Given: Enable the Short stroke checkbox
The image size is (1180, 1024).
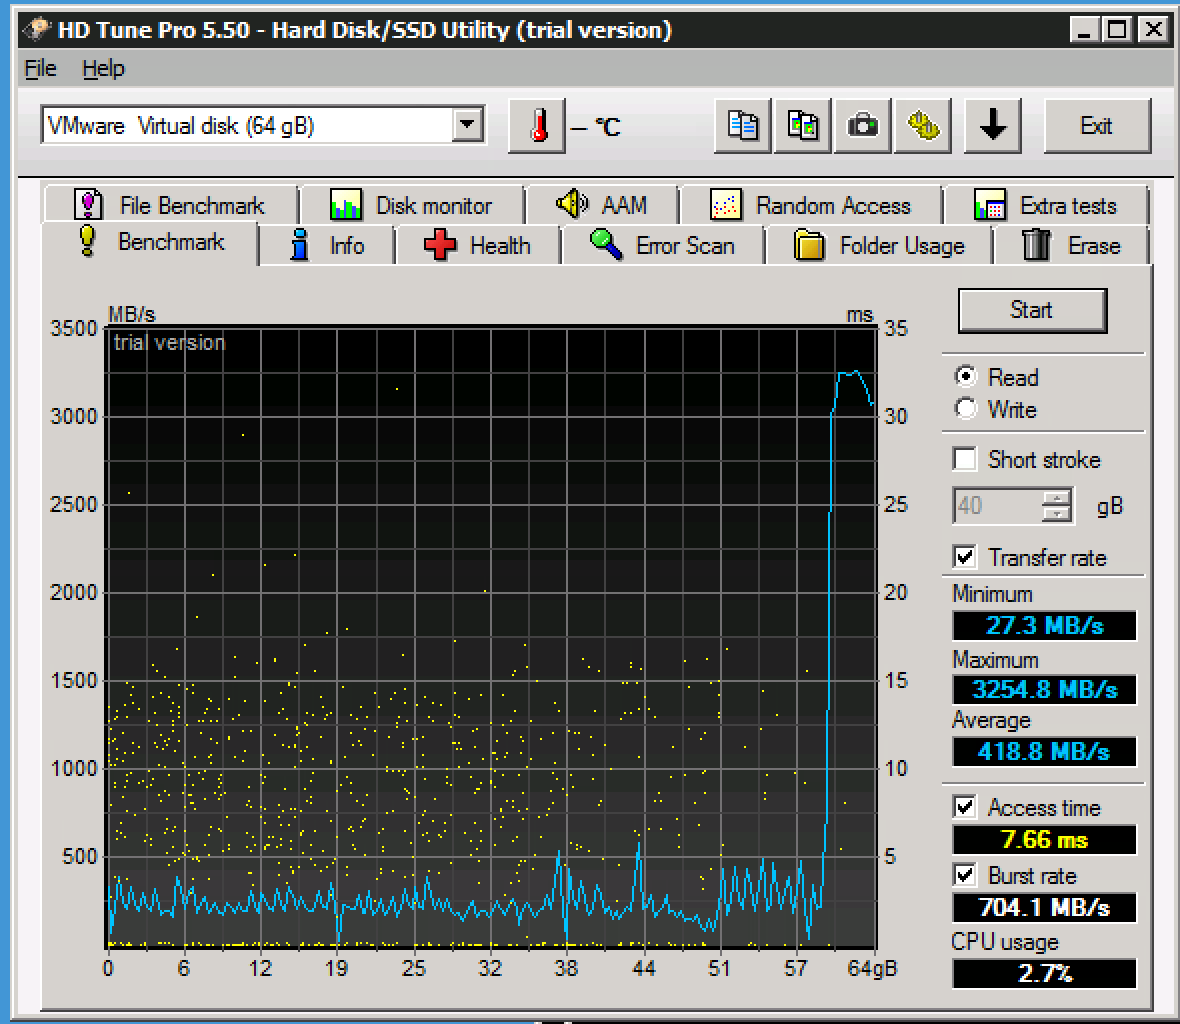Looking at the screenshot, I should tap(965, 459).
